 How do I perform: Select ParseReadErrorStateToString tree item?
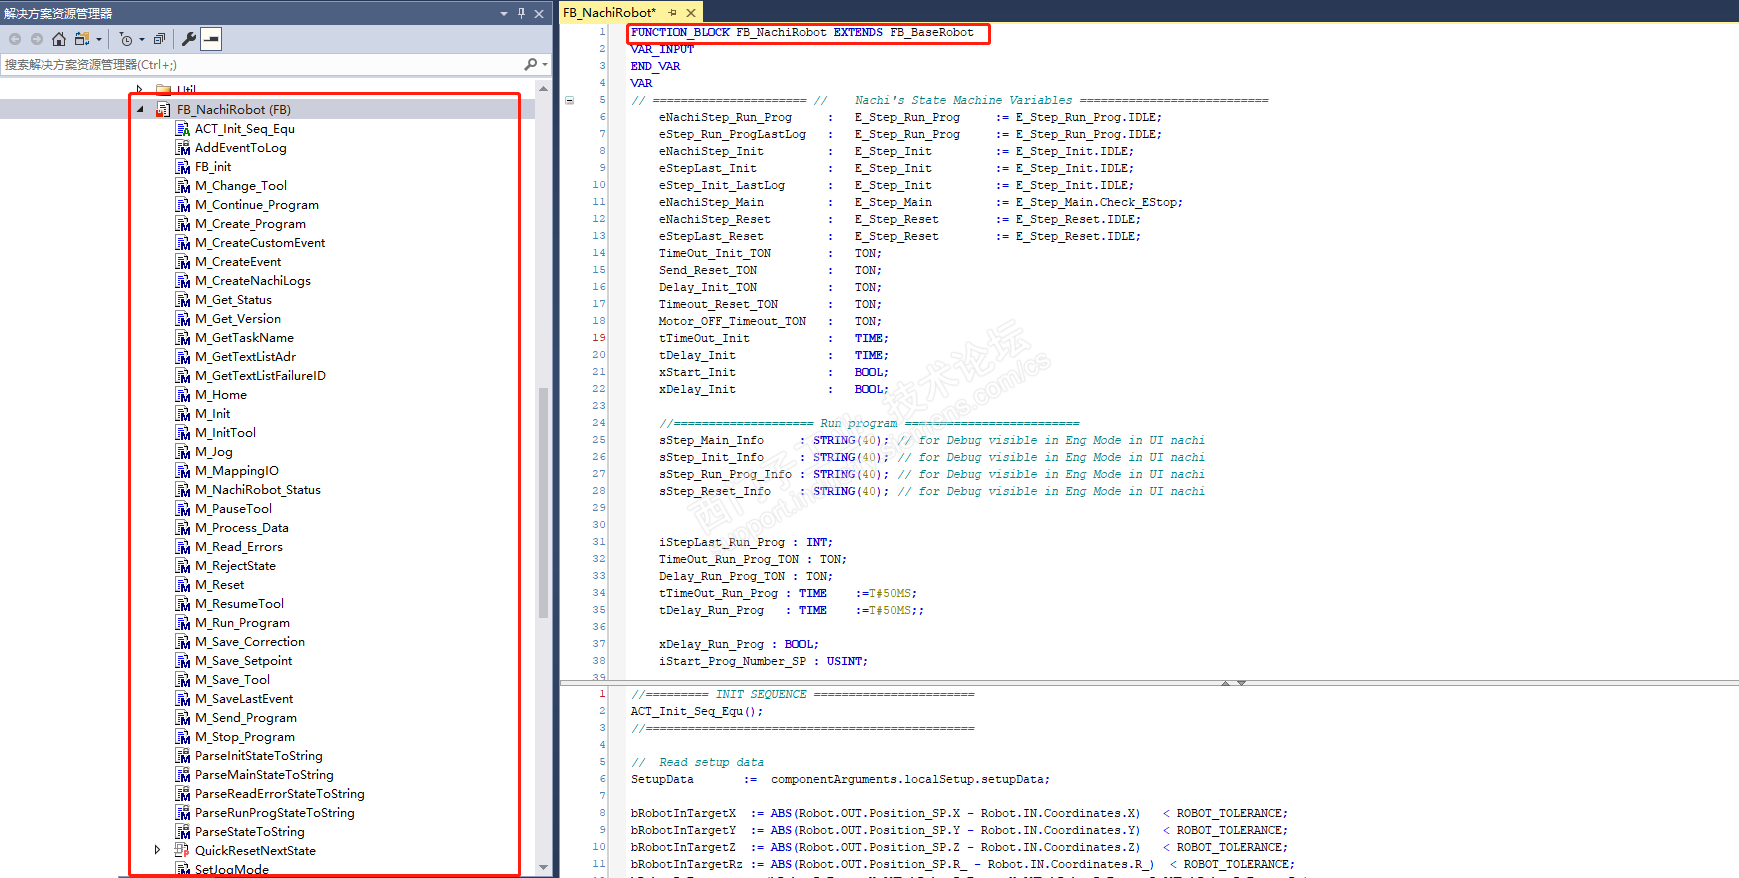pos(280,794)
